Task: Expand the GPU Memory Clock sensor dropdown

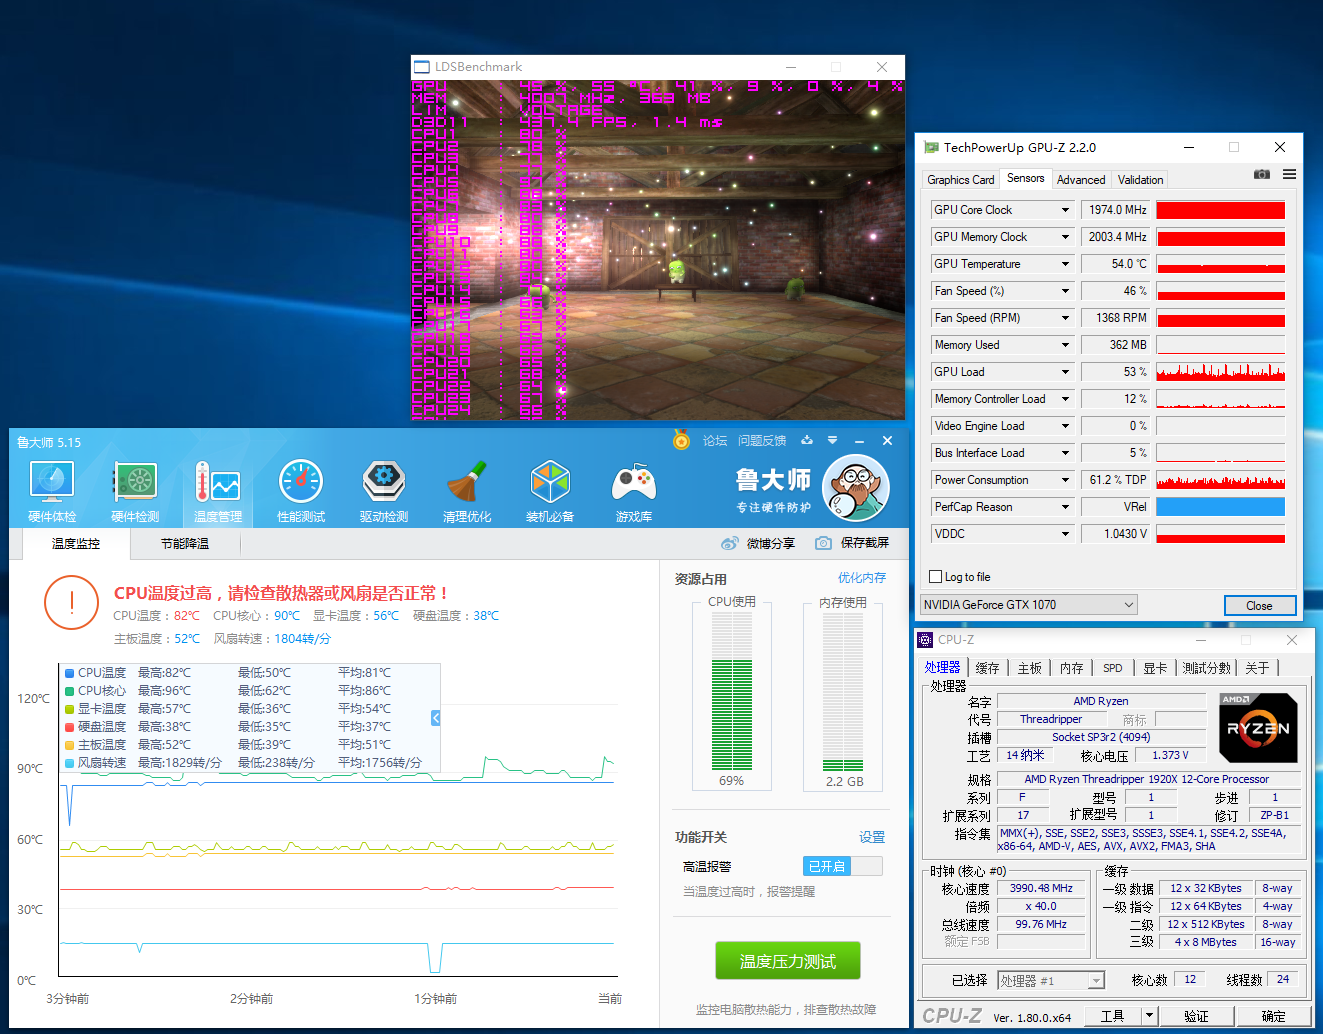Action: [1065, 237]
